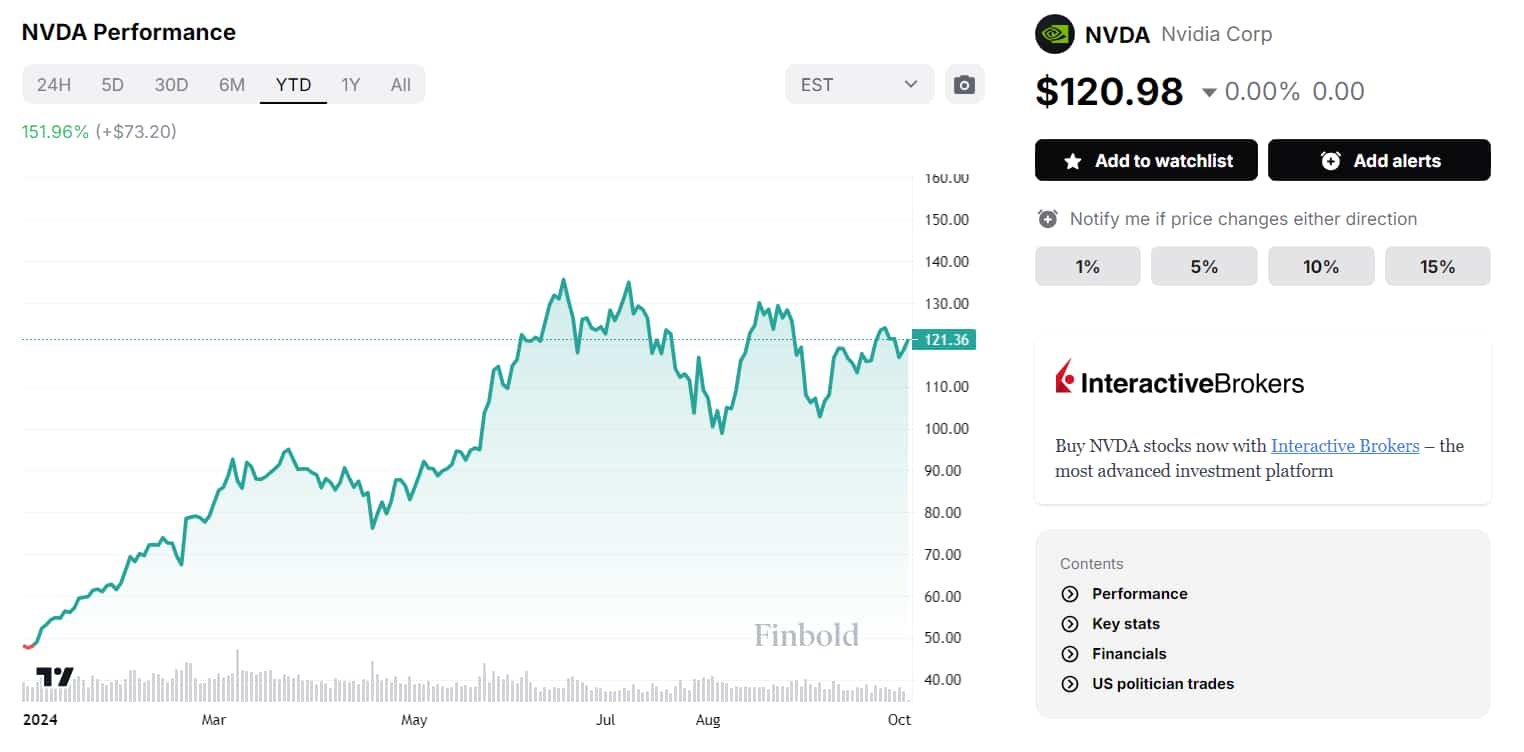The height and width of the screenshot is (752, 1524).
Task: Click the Add alerts button
Action: click(x=1379, y=160)
